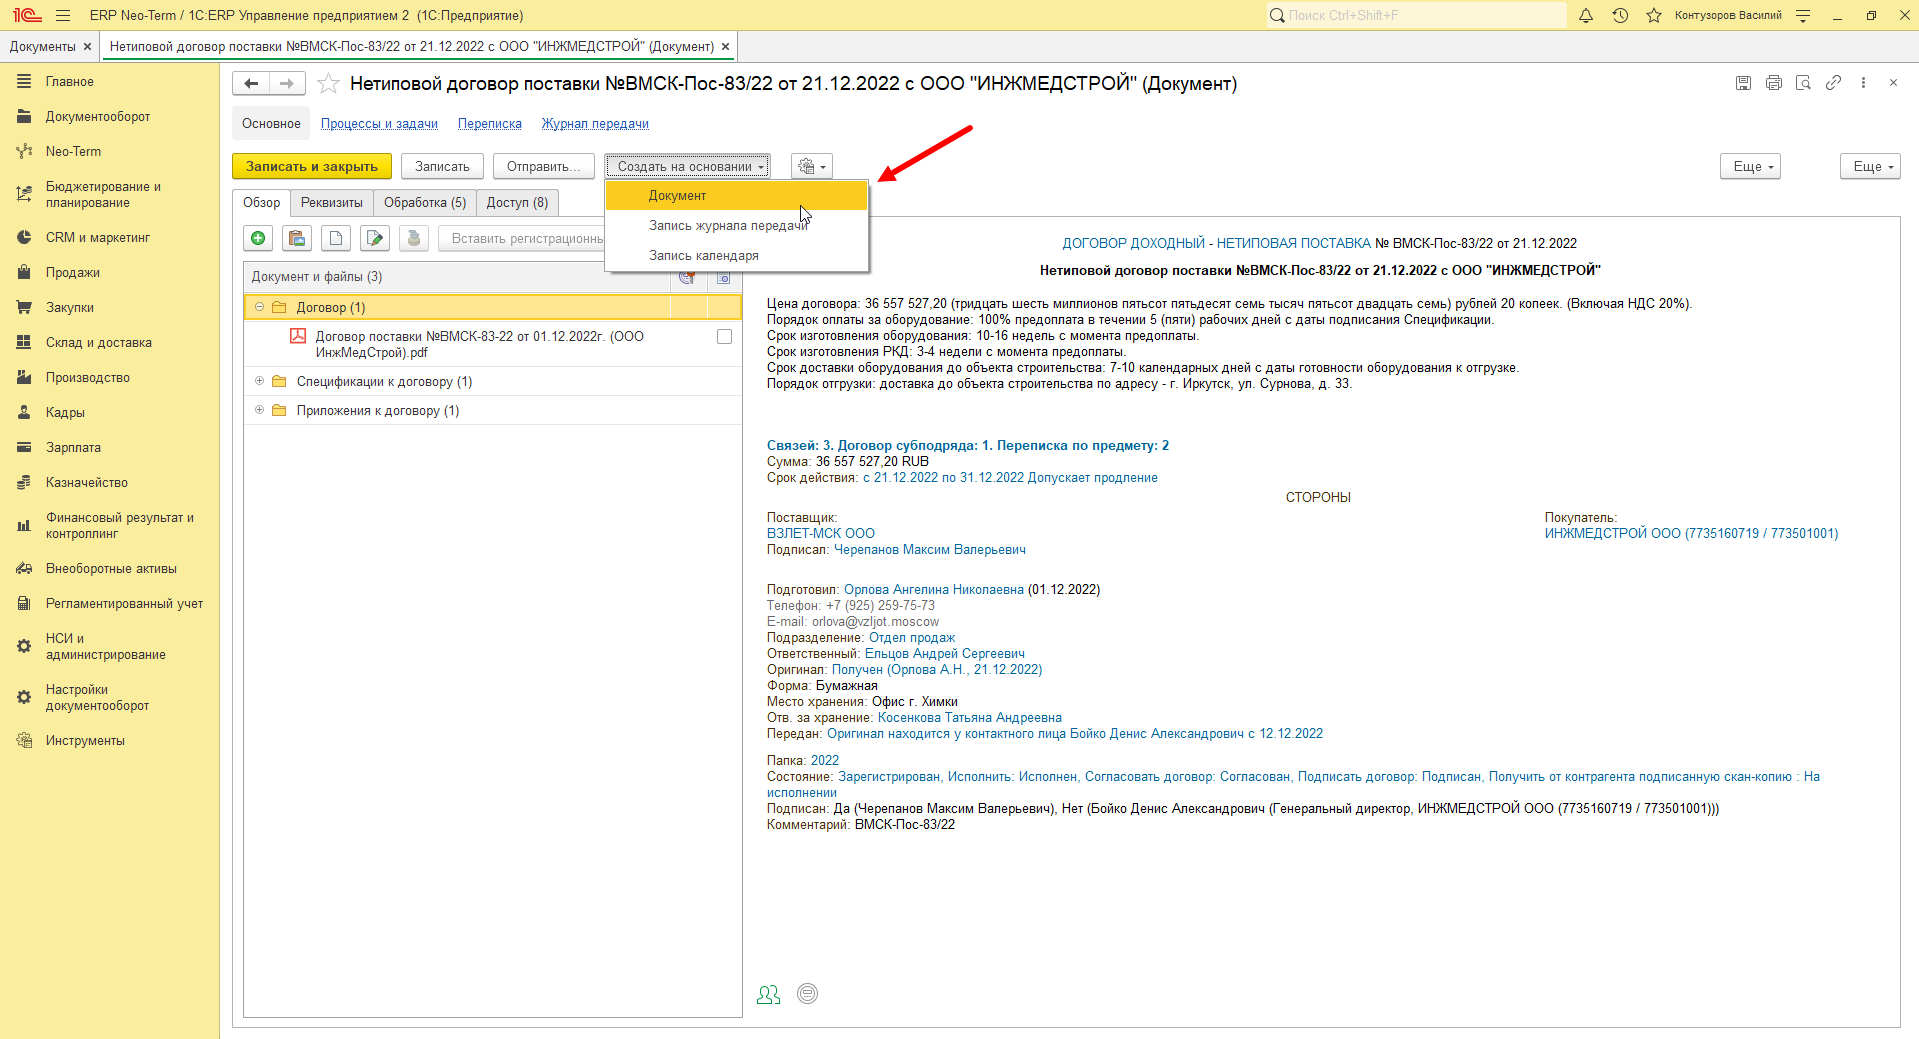Click the round lines icon next to people icon

click(x=807, y=993)
